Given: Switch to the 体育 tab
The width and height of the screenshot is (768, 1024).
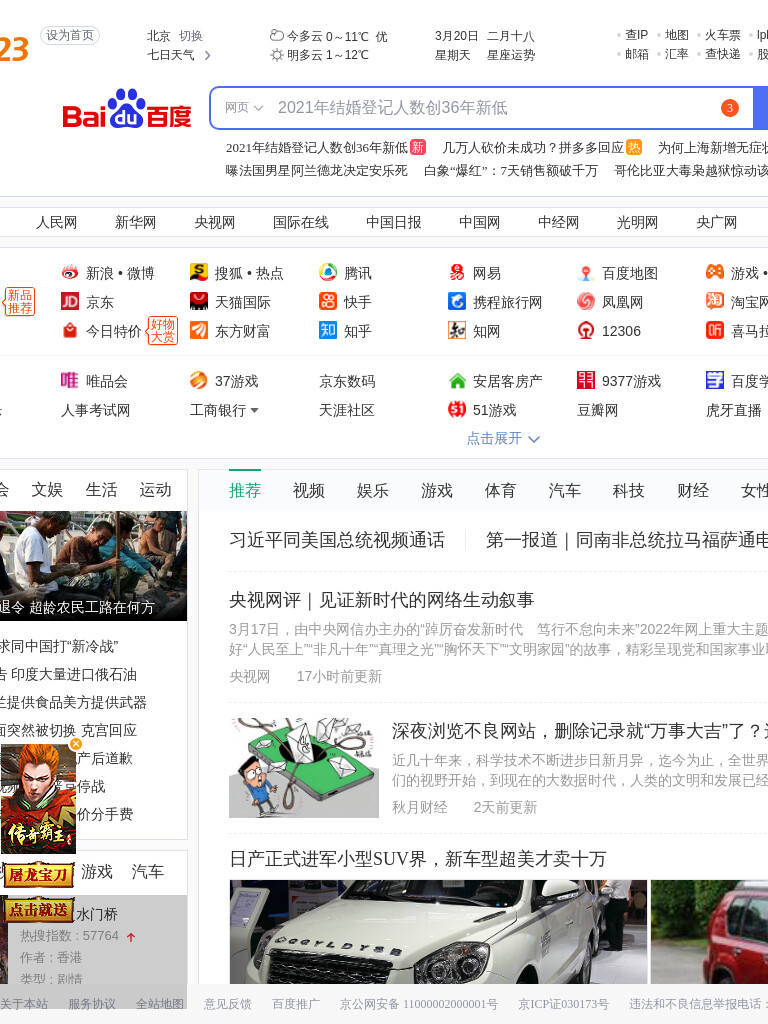Looking at the screenshot, I should 501,490.
